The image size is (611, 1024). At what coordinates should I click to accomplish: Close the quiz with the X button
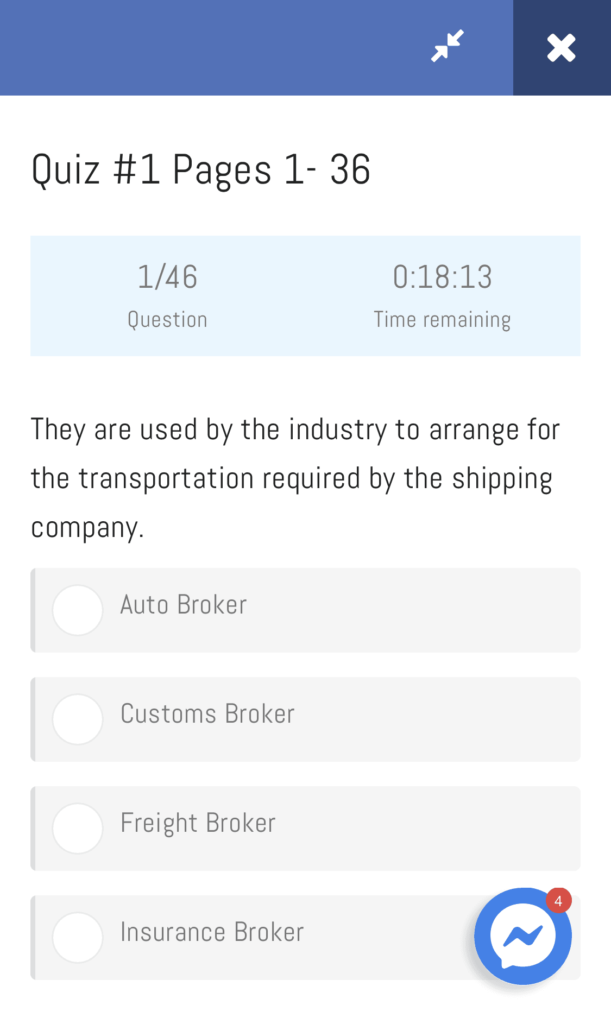click(x=561, y=47)
